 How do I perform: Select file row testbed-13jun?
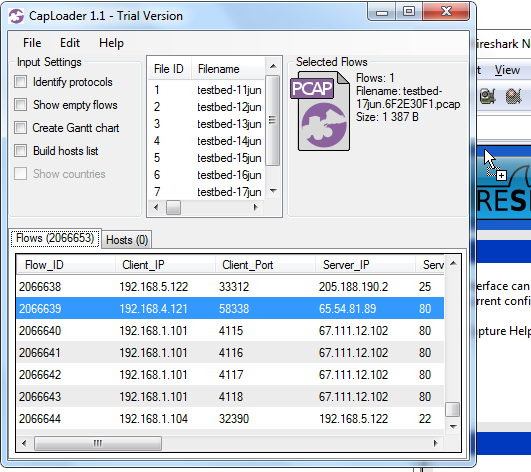pyautogui.click(x=207, y=124)
